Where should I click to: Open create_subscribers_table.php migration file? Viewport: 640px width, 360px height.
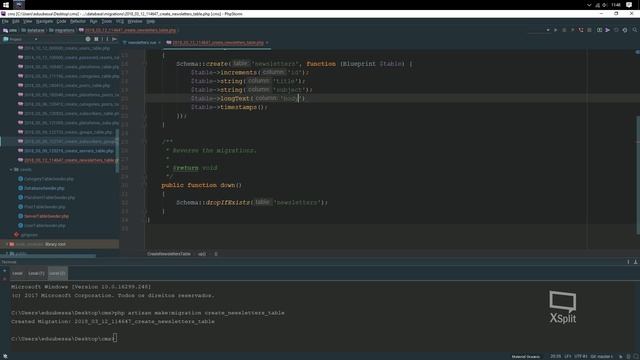pos(68,113)
